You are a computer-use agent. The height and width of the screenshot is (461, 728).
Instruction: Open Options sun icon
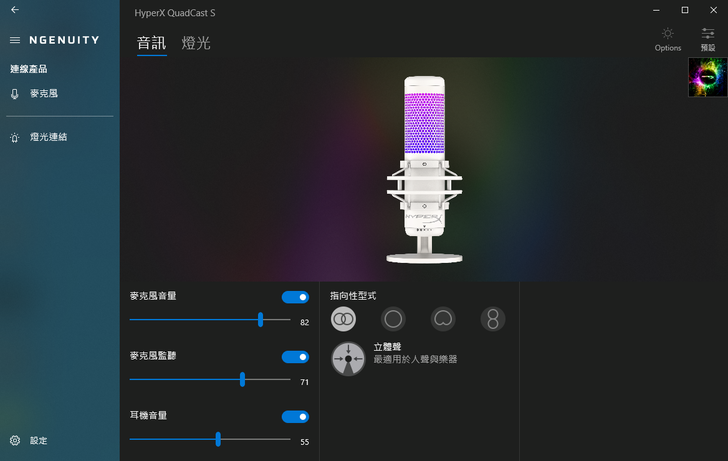tap(667, 34)
